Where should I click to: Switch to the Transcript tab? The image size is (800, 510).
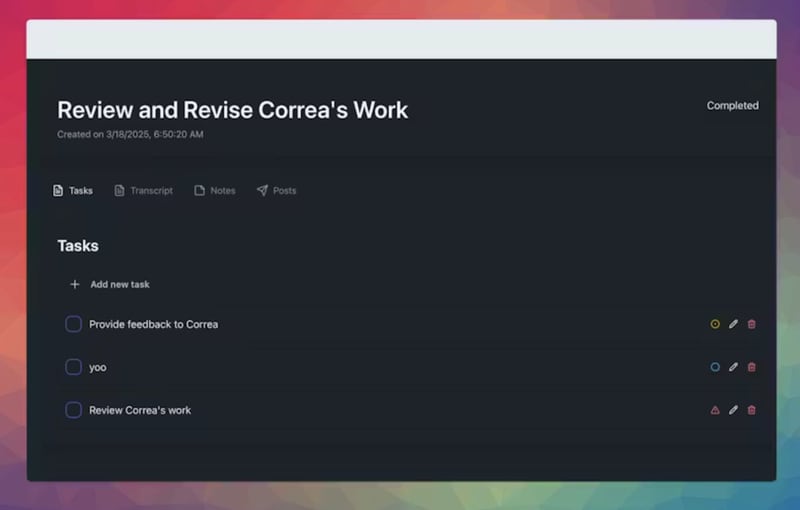143,190
